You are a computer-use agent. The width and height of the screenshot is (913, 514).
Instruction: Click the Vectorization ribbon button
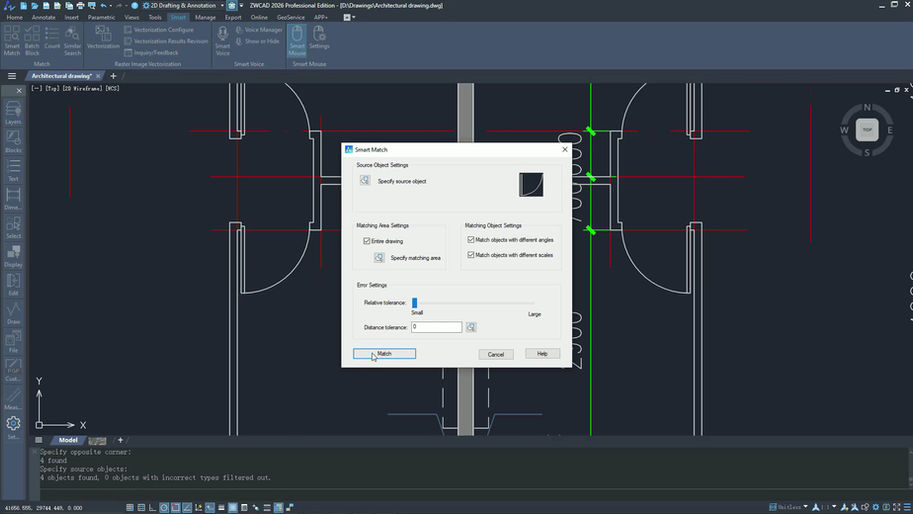click(103, 37)
